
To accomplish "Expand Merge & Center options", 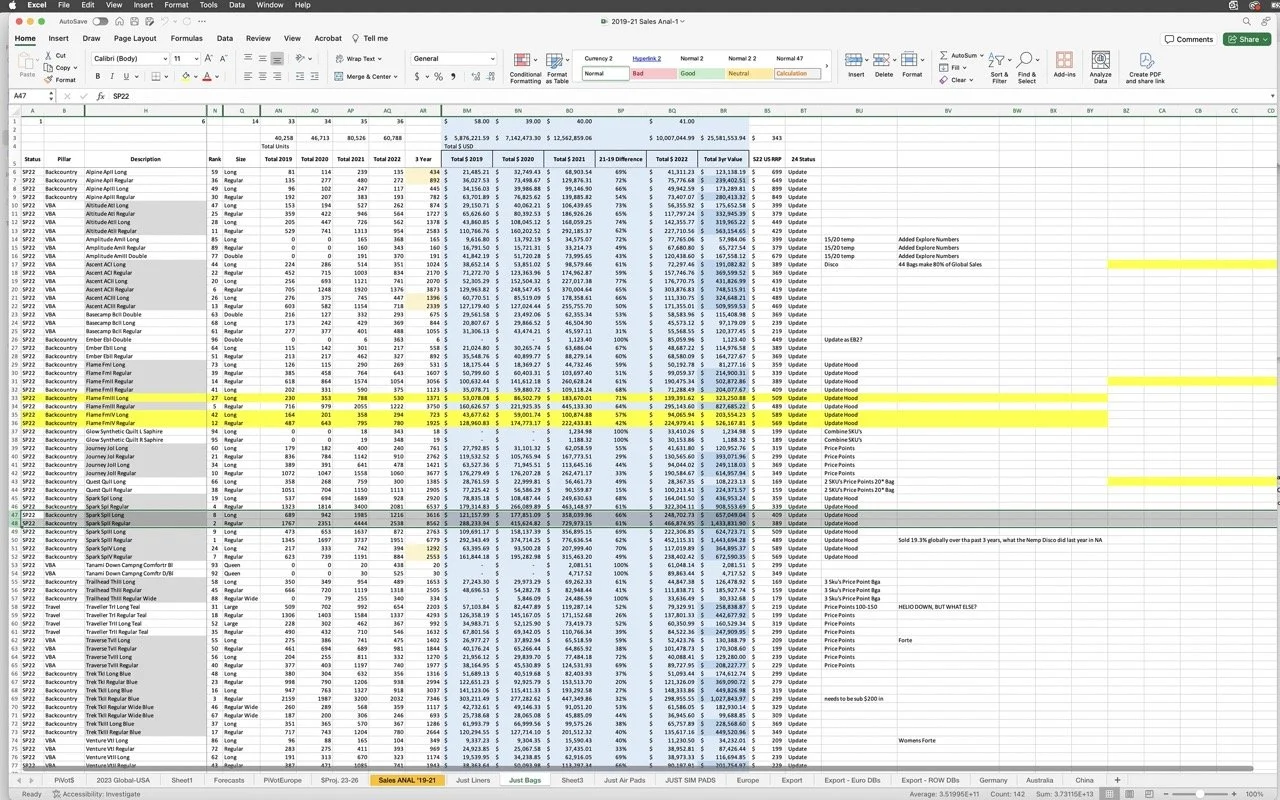I will [x=396, y=77].
